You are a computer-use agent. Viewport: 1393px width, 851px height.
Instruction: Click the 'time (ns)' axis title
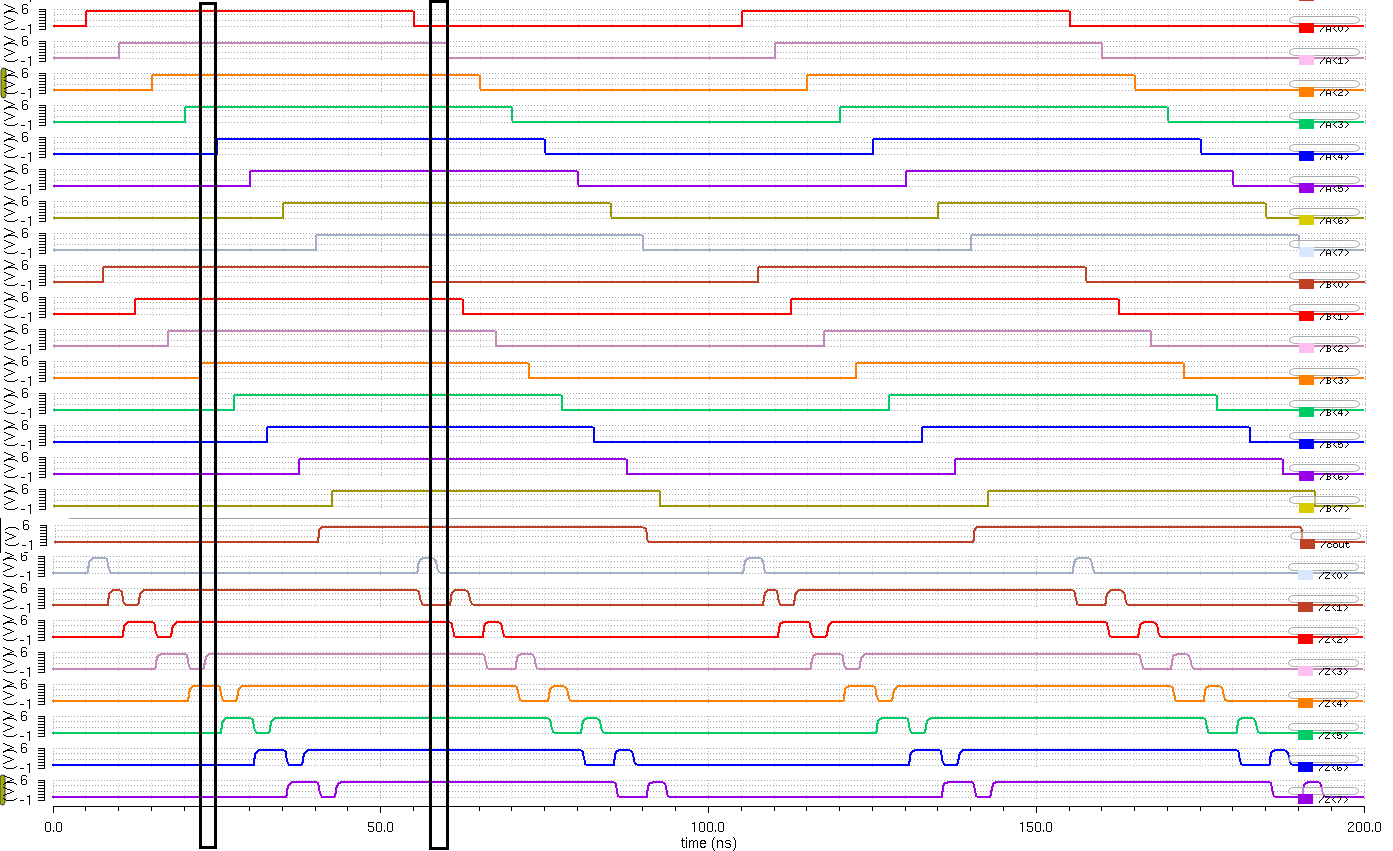coord(708,843)
